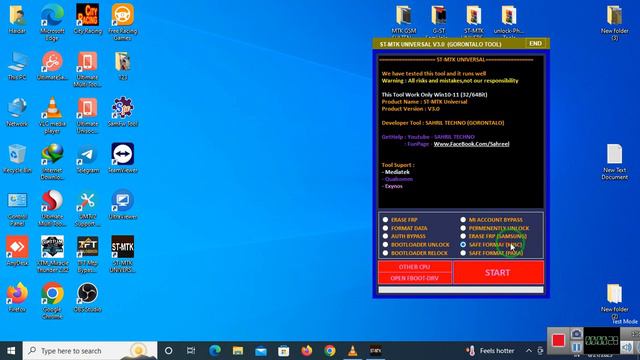
Task: Click the progress bar below START
Action: tap(461, 289)
